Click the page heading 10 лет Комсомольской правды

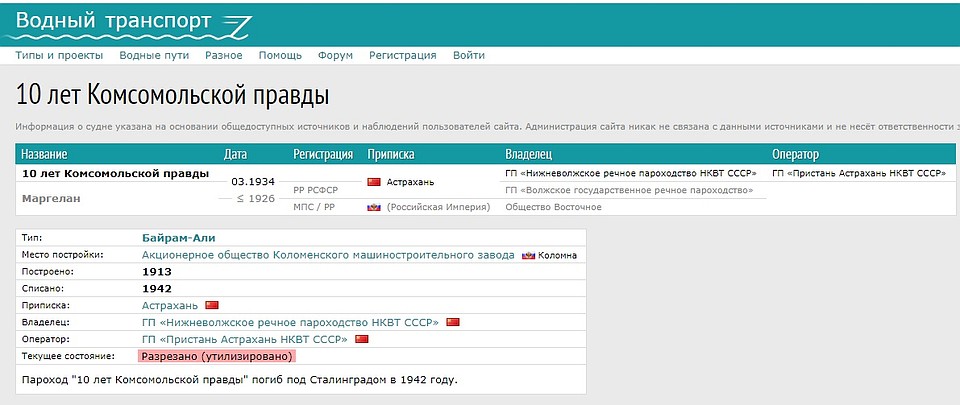(x=172, y=96)
